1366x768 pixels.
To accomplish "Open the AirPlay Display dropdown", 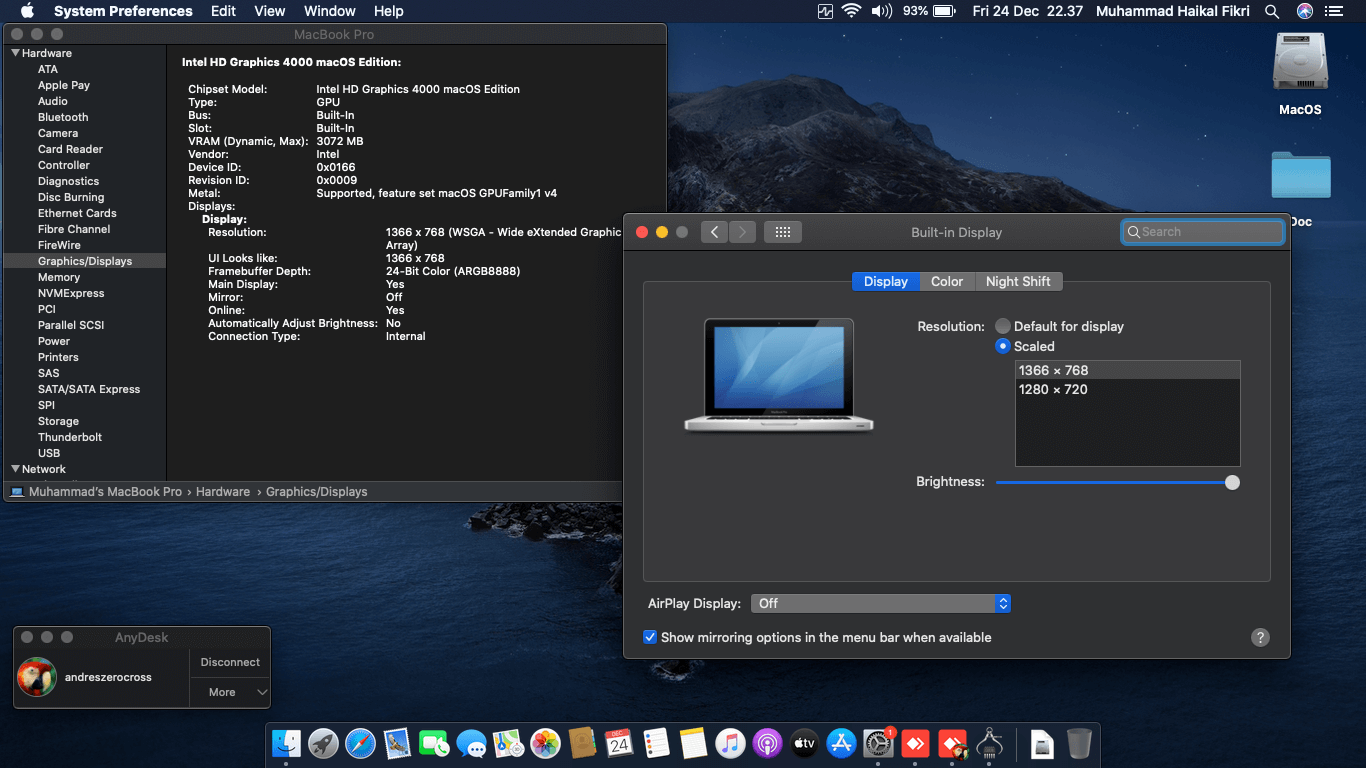I will point(881,603).
